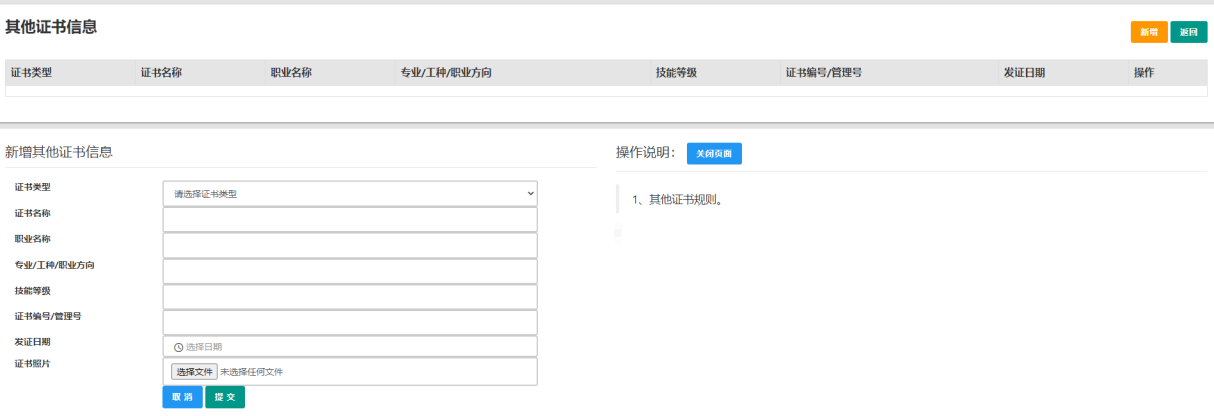Click the clock icon in 发证日期 field
The width and height of the screenshot is (1214, 416).
(x=179, y=347)
